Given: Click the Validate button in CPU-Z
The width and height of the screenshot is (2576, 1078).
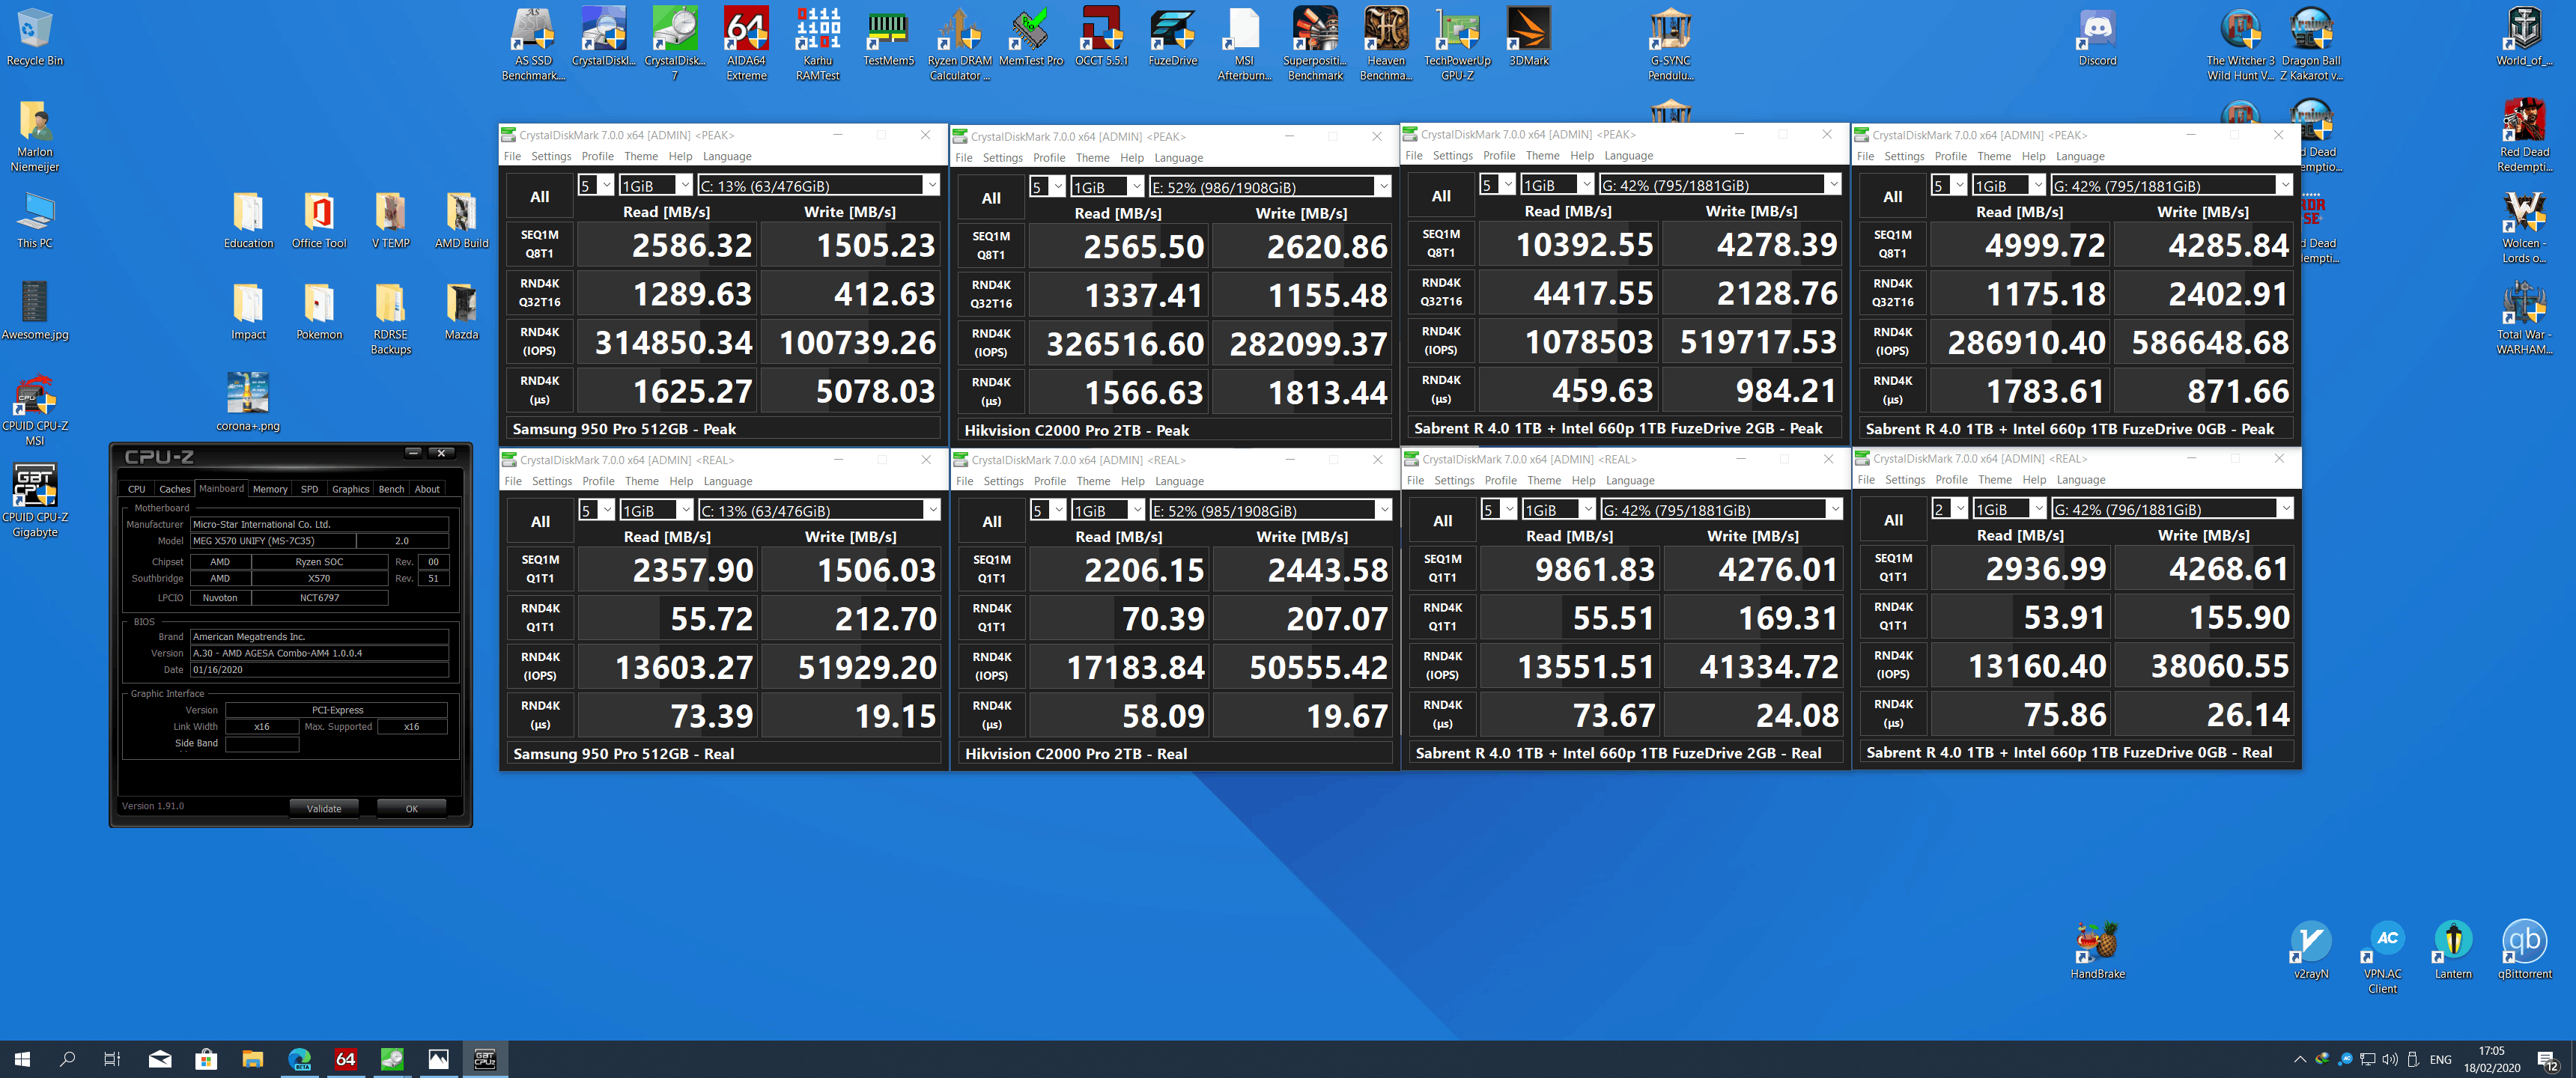Looking at the screenshot, I should (323, 808).
